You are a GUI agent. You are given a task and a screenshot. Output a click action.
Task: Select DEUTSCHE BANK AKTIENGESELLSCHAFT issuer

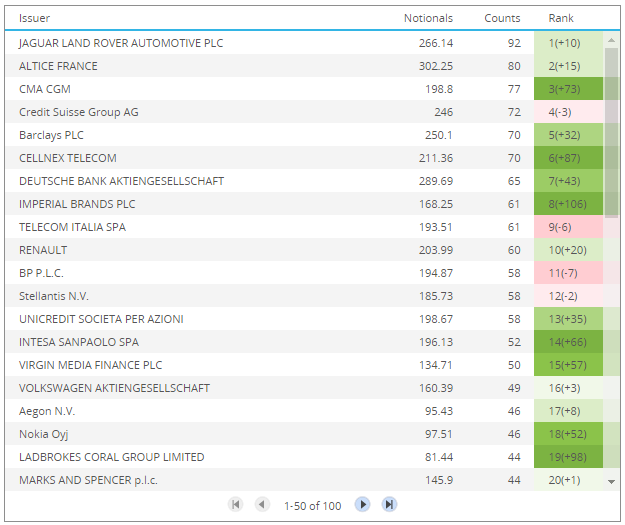(x=121, y=181)
